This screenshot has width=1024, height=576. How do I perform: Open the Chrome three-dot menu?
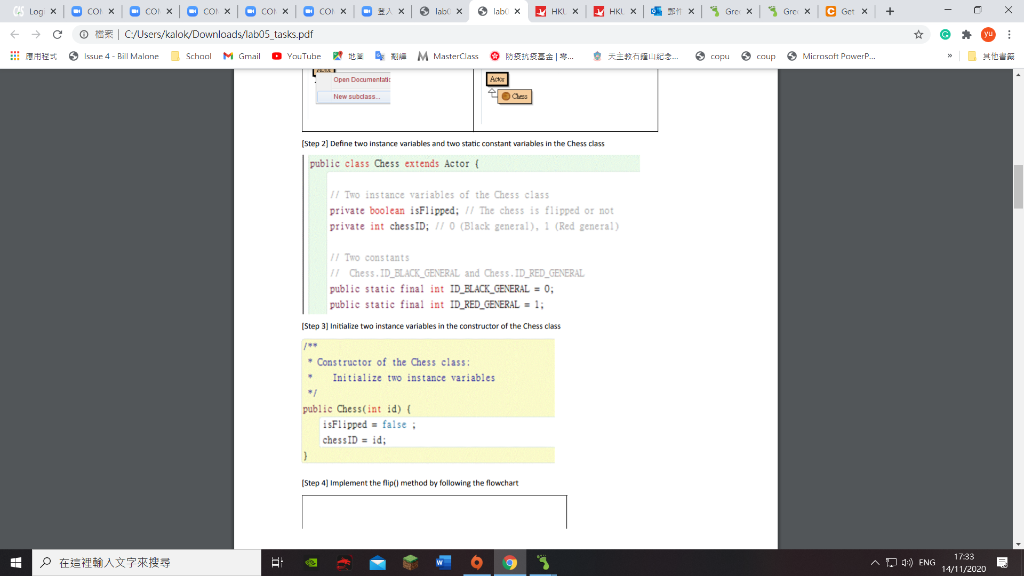[x=1009, y=34]
